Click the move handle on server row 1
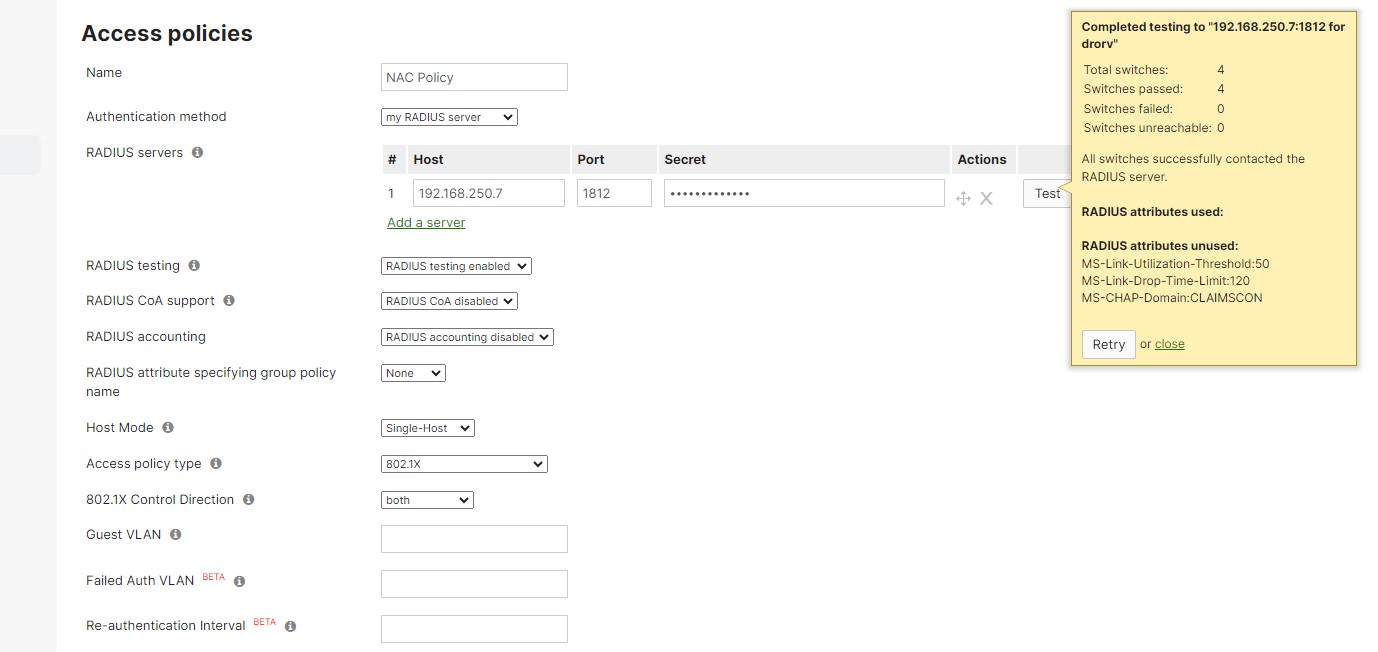Screen dimensions: 1378x652 click(963, 198)
